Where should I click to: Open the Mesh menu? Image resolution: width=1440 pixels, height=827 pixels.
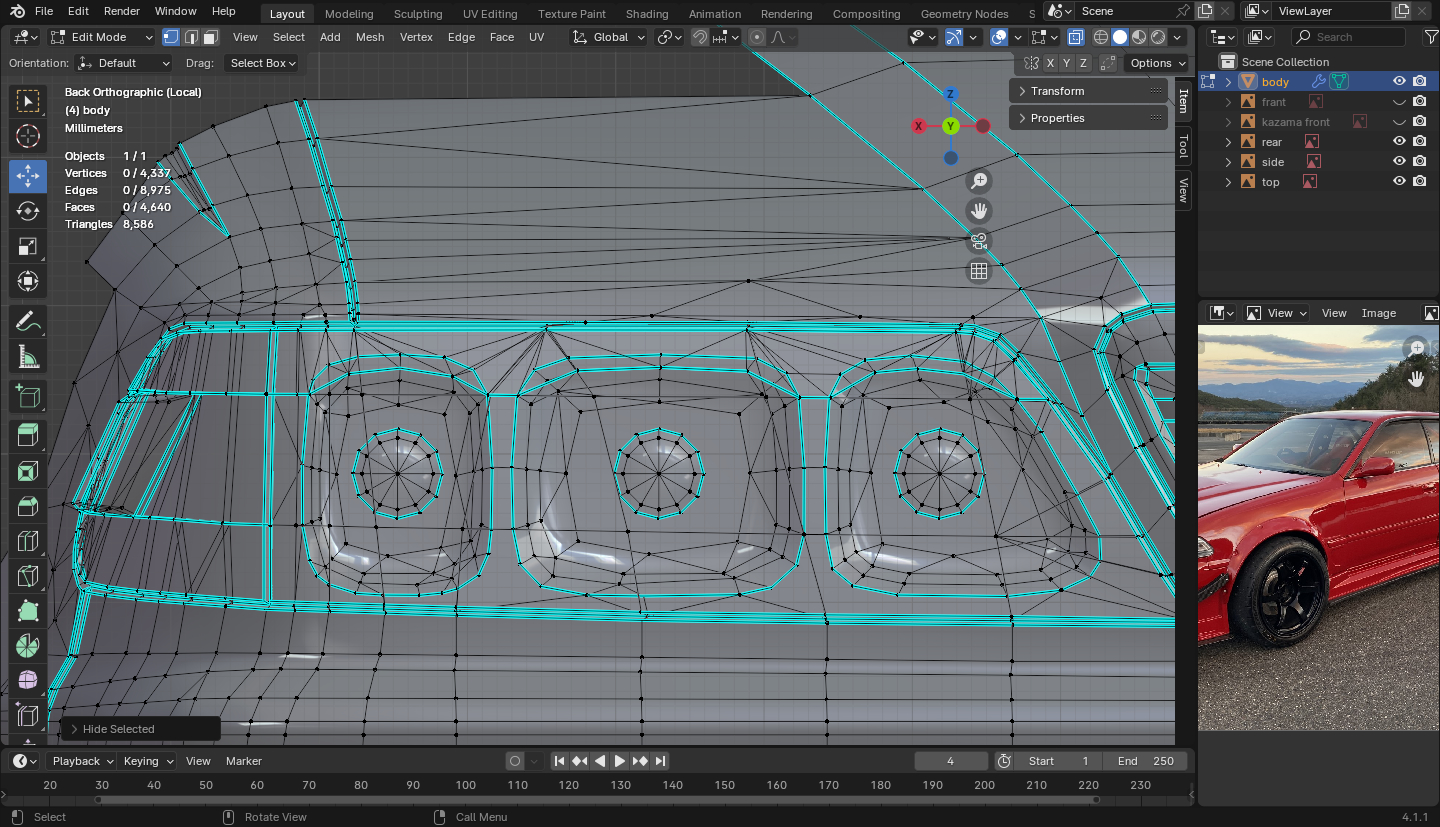click(x=369, y=37)
